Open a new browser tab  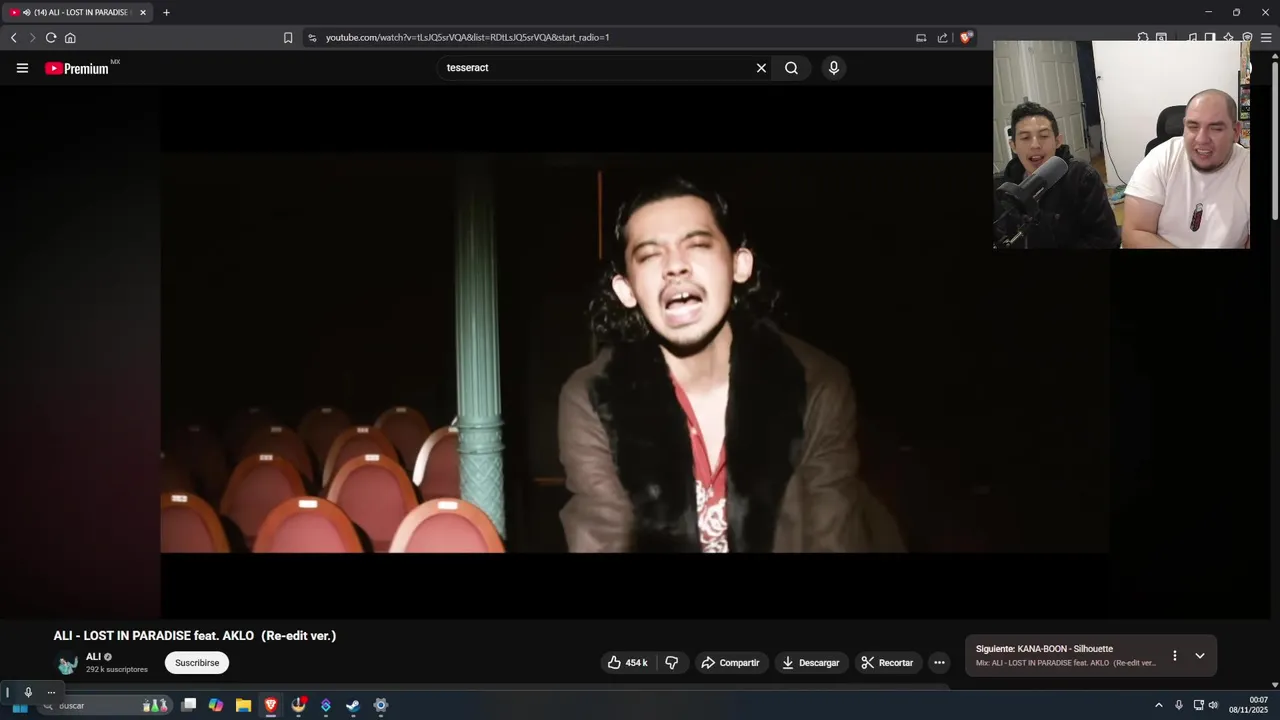point(166,13)
